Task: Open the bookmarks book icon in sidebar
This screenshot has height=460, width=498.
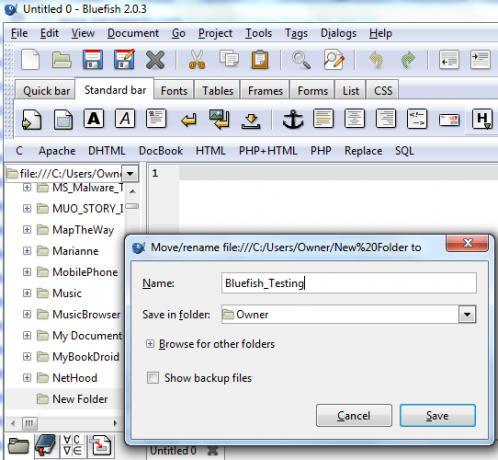Action: [x=46, y=445]
